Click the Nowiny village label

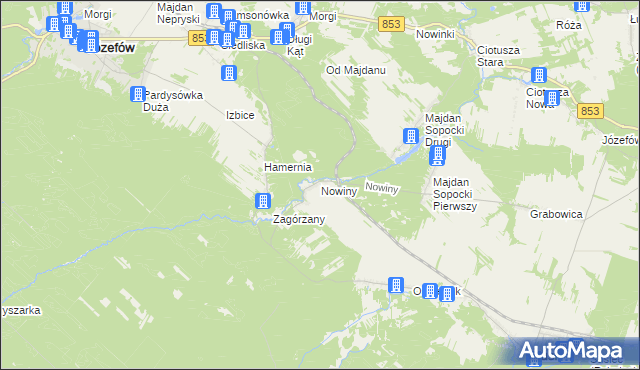(x=339, y=191)
